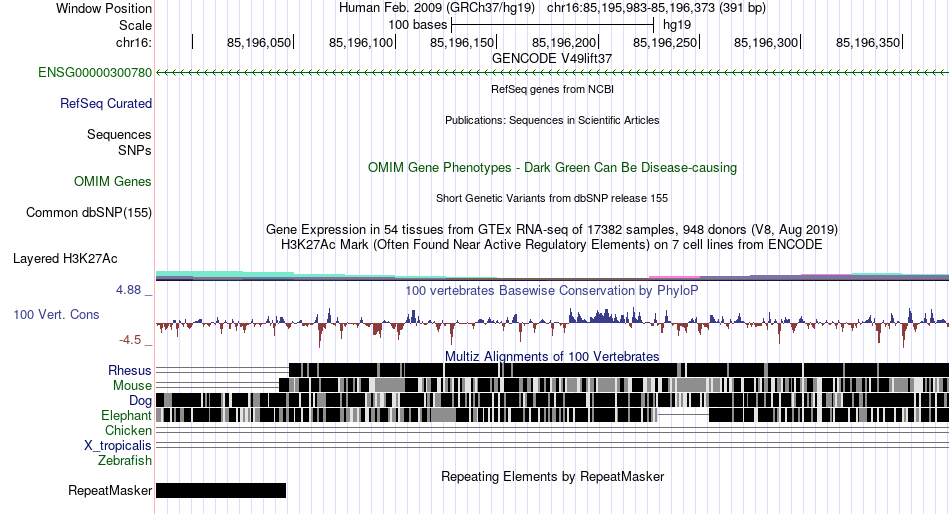Click the 100 Vert. Cons label
The height and width of the screenshot is (514, 950).
click(x=56, y=315)
